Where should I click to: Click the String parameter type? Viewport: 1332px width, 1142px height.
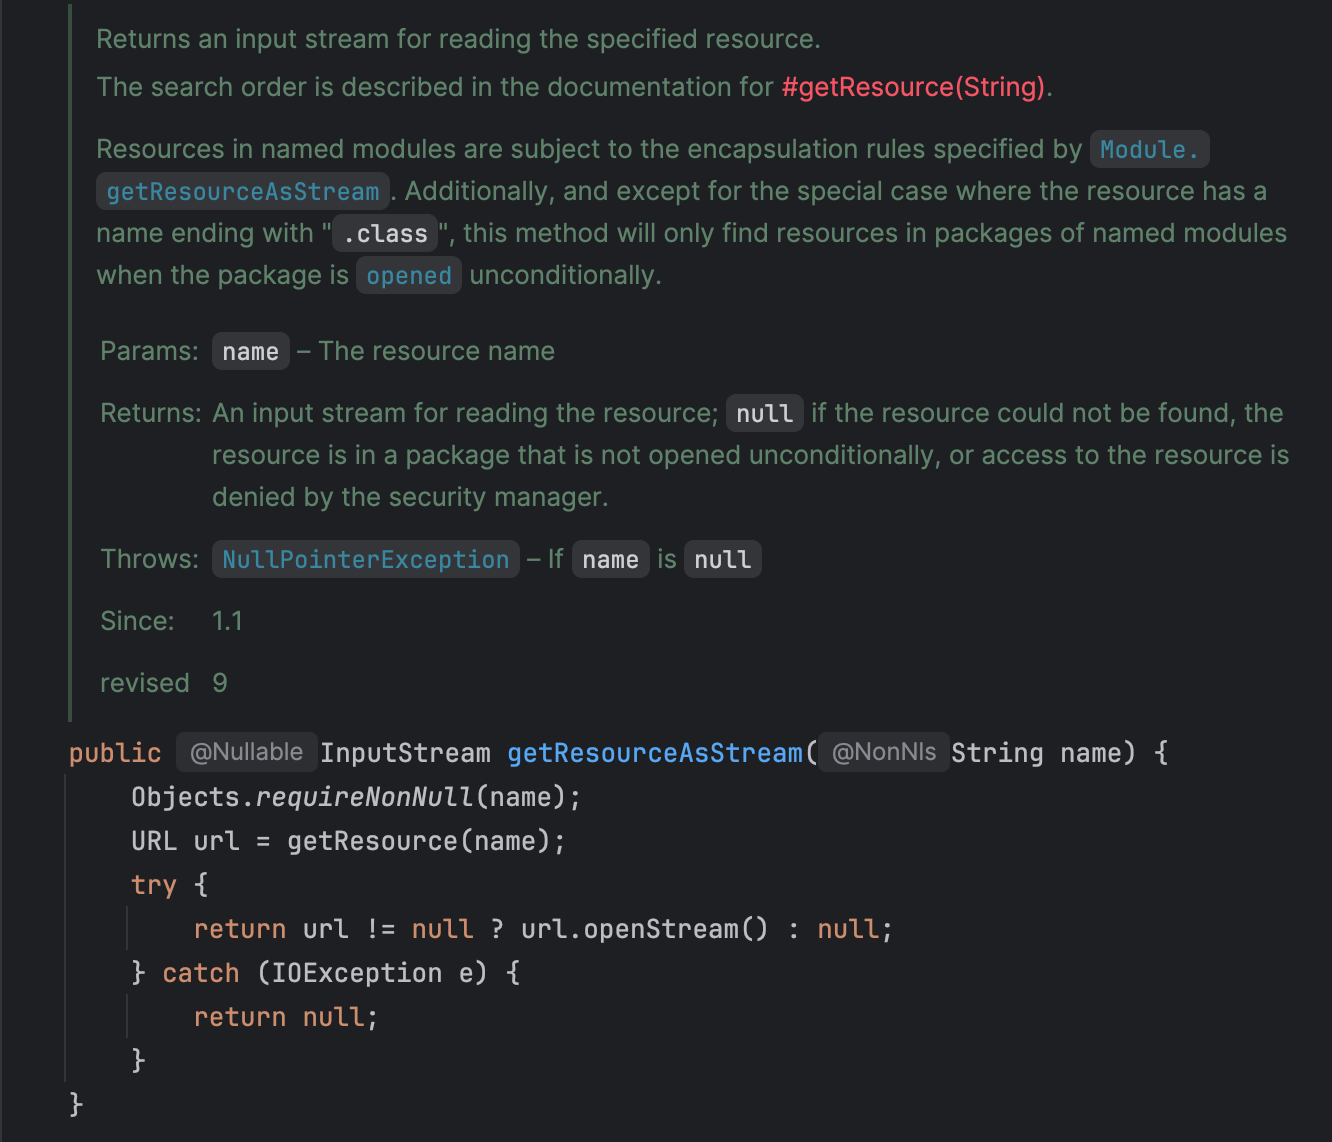point(997,753)
